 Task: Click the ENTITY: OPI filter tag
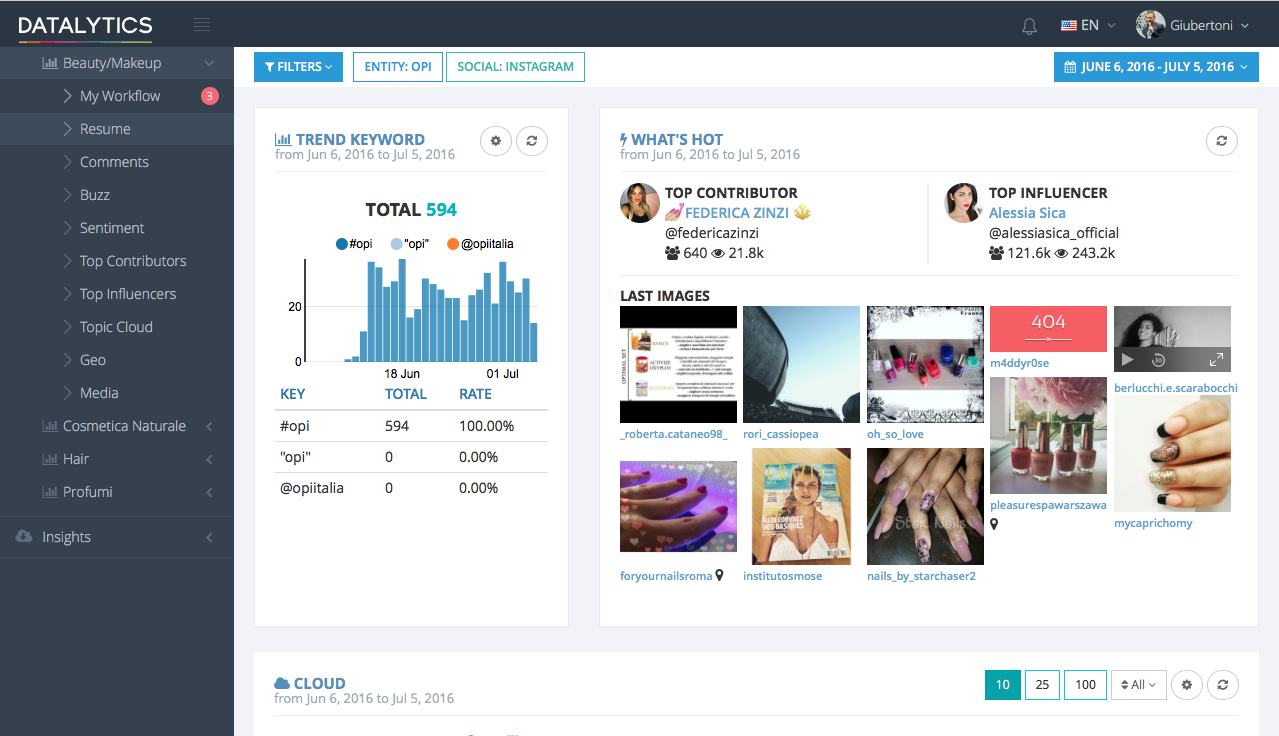coord(398,67)
